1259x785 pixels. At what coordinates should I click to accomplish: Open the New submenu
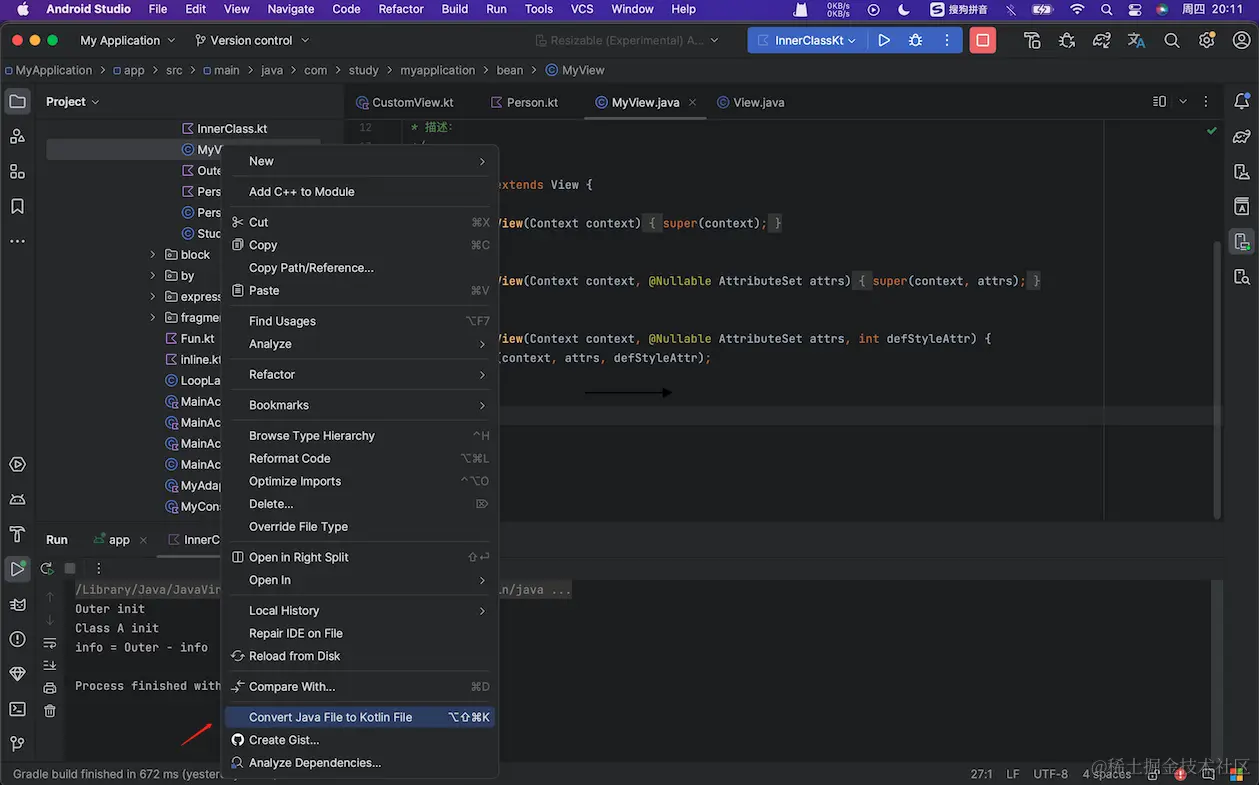click(360, 161)
